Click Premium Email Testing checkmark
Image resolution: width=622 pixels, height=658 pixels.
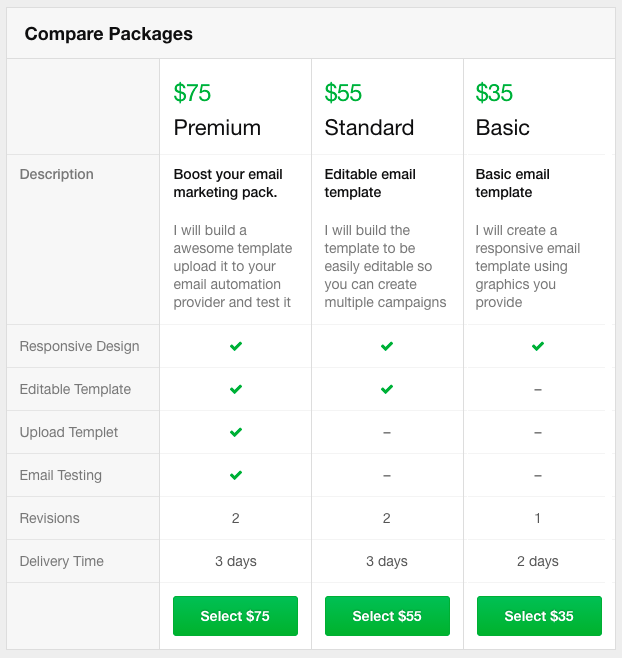coord(236,475)
